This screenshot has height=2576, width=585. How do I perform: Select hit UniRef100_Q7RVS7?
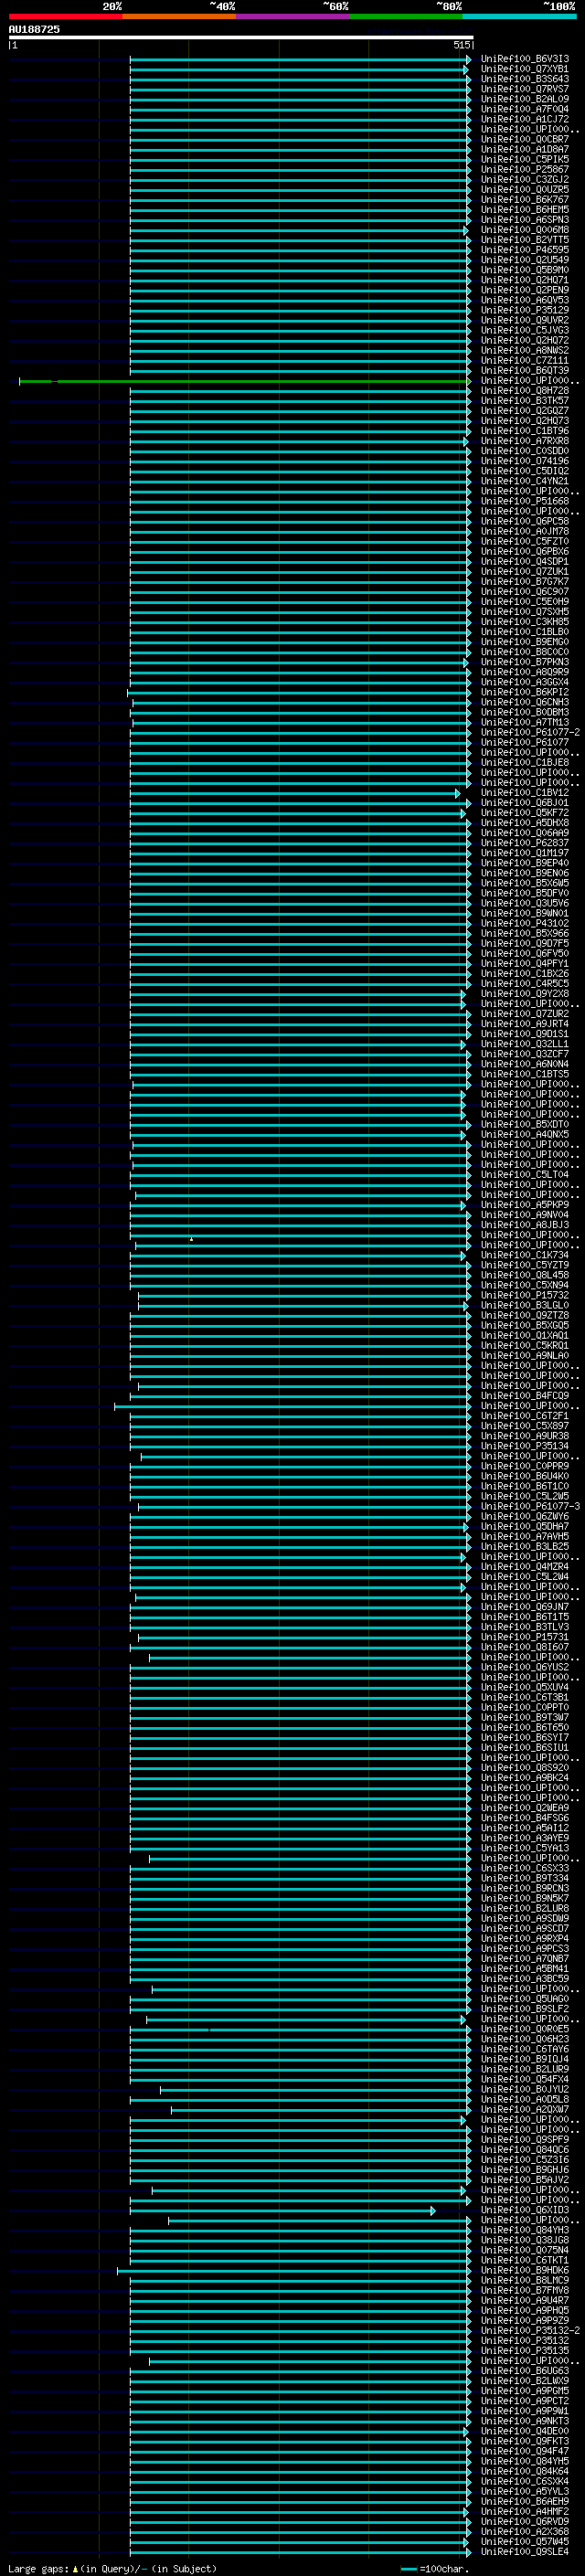pos(525,89)
